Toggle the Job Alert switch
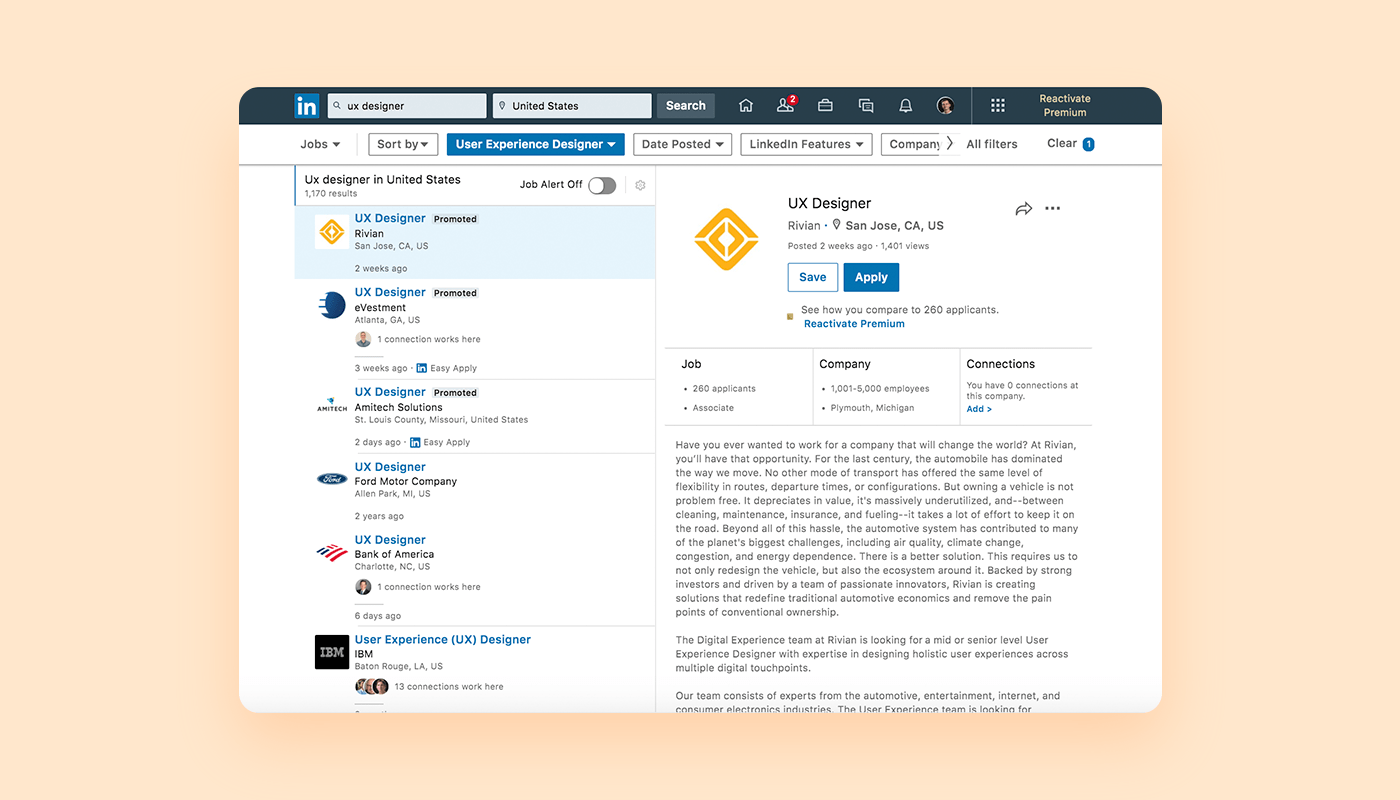Image resolution: width=1400 pixels, height=800 pixels. click(602, 185)
